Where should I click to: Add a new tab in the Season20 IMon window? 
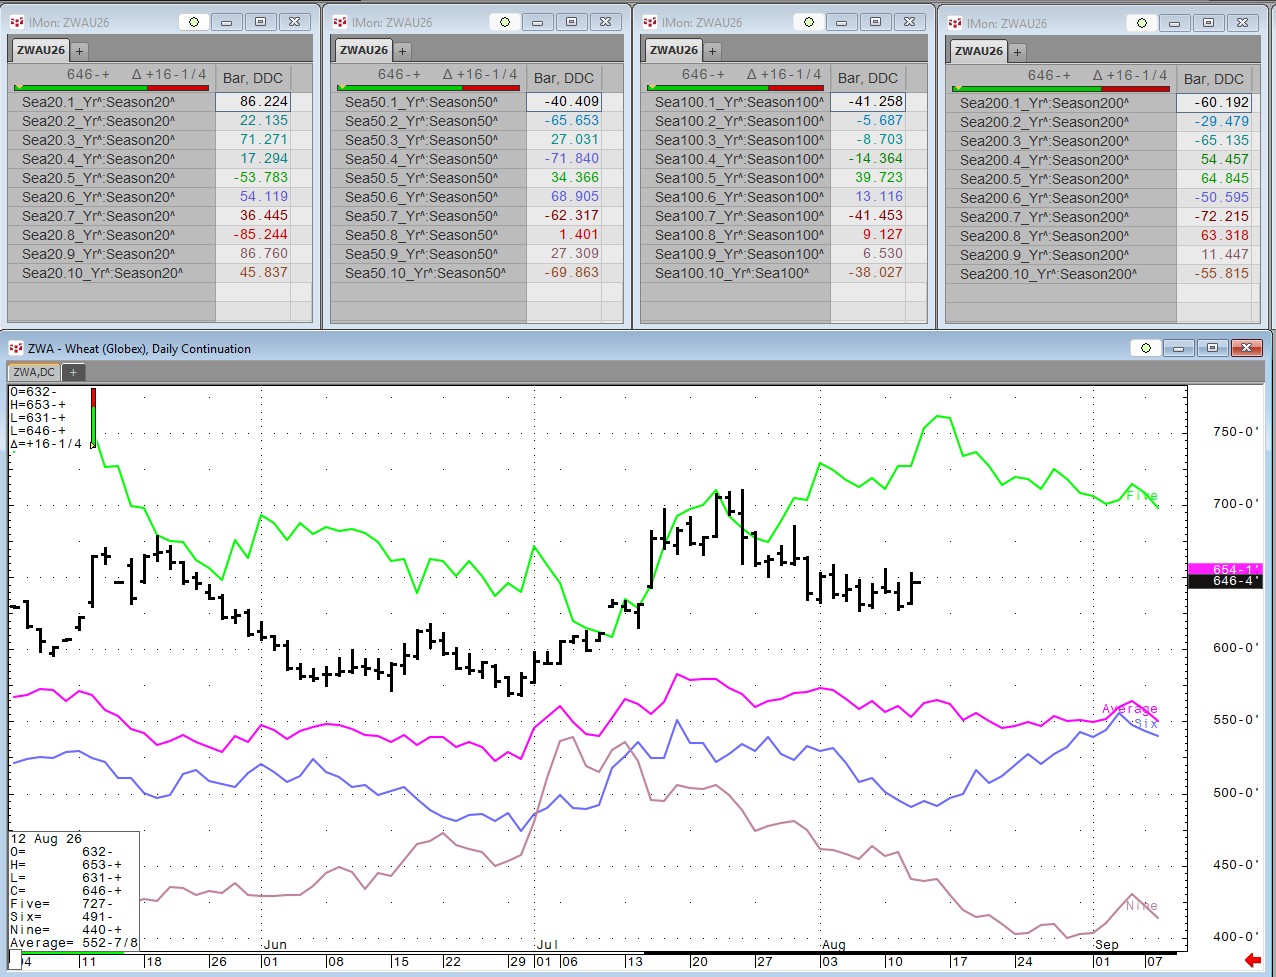click(x=79, y=50)
